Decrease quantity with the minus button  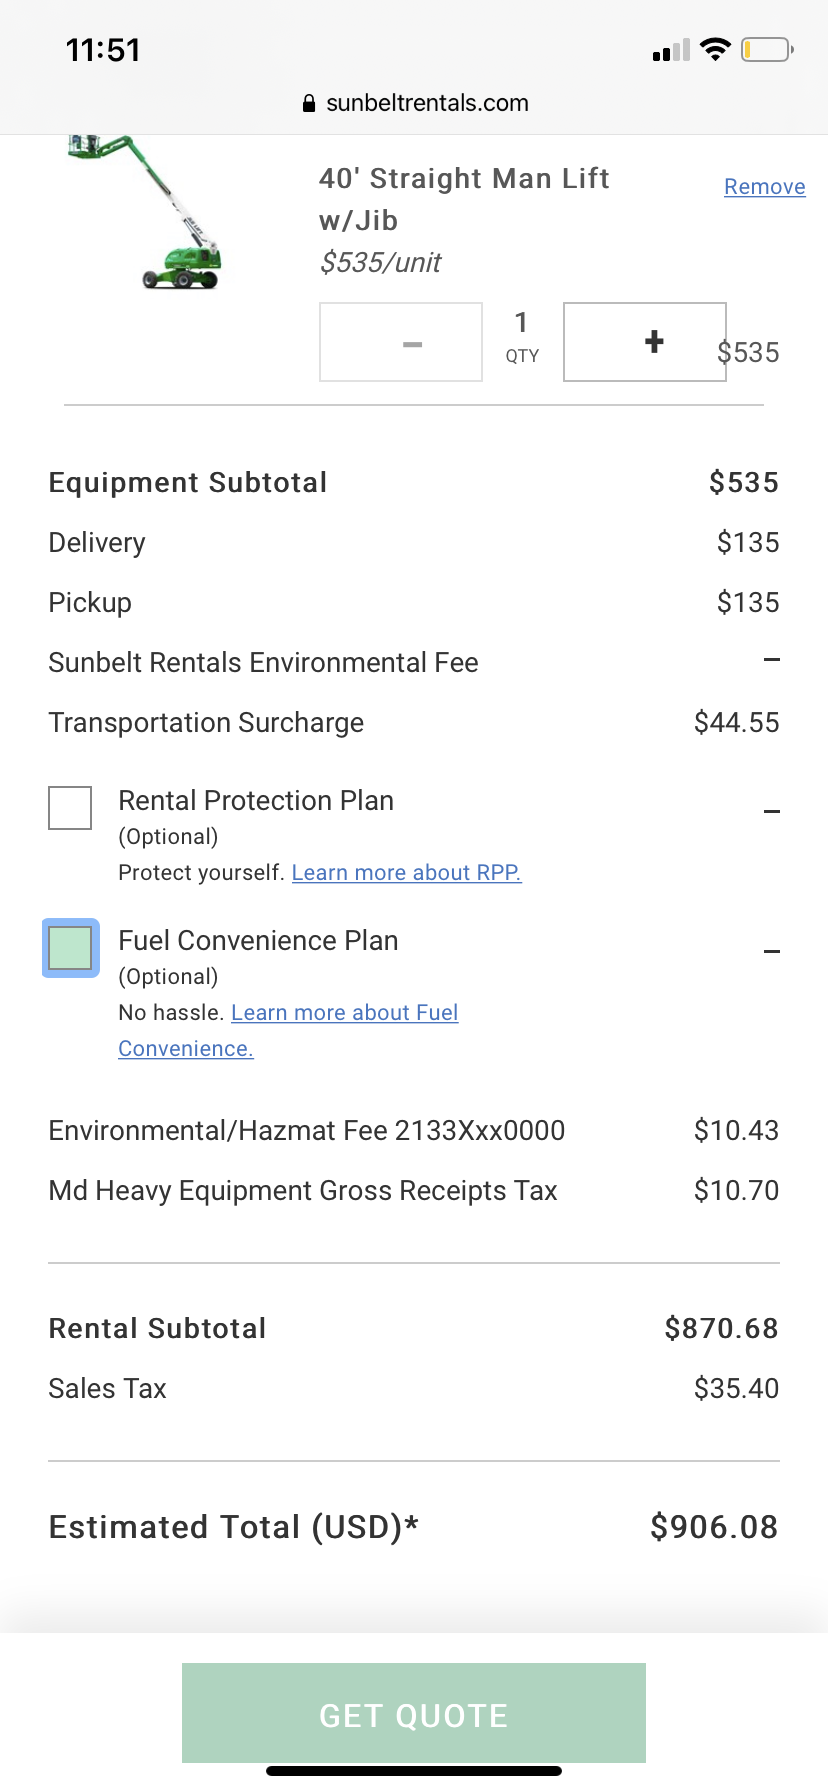(401, 343)
